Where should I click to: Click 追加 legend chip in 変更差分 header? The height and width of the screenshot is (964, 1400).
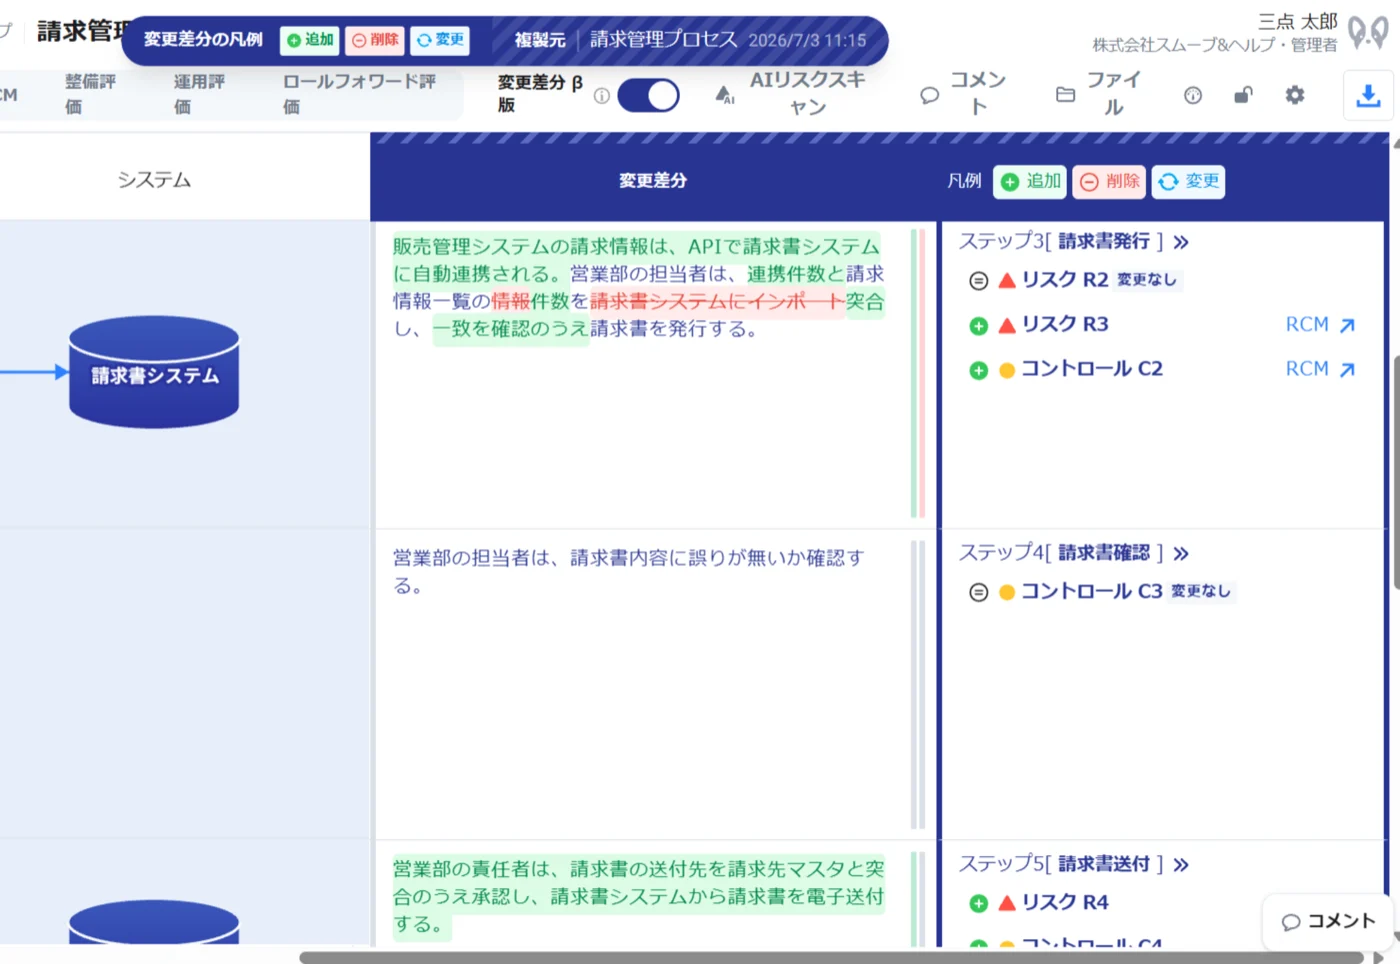click(x=1030, y=181)
